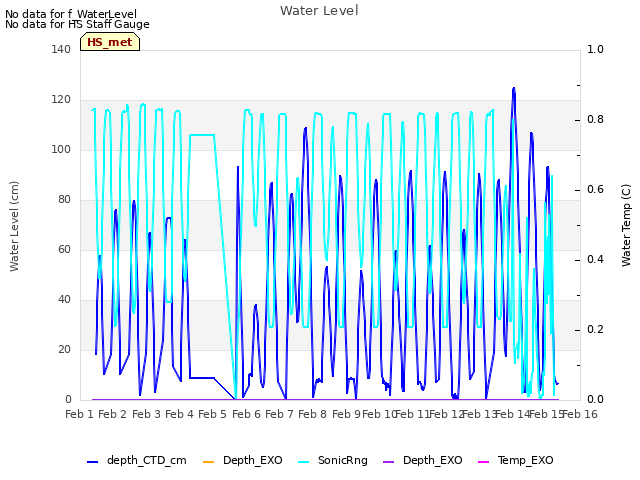This screenshot has height=480, width=640.
Task: Click the 'No data for HS Staff Gauge' message
Action: 77,24
